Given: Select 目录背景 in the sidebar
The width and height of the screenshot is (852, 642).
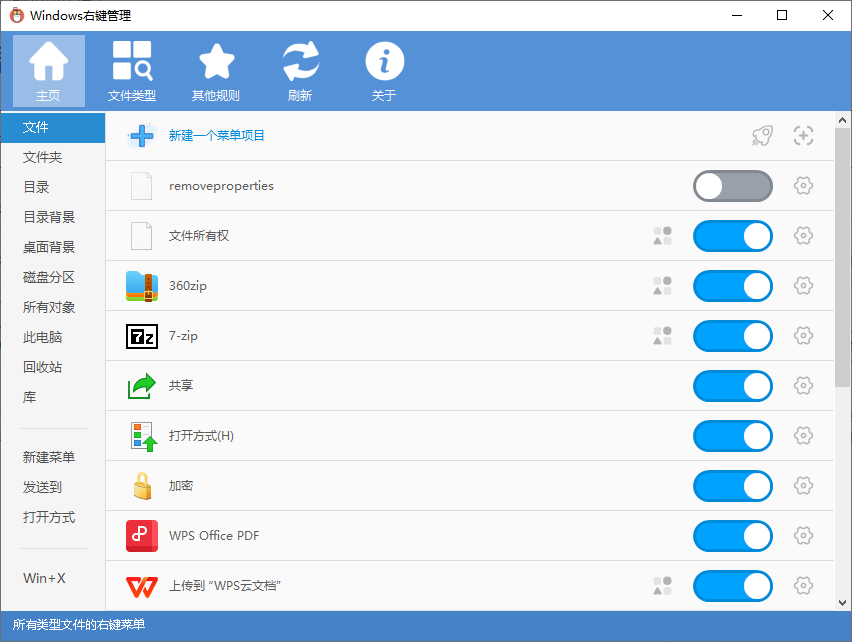Looking at the screenshot, I should [x=53, y=217].
